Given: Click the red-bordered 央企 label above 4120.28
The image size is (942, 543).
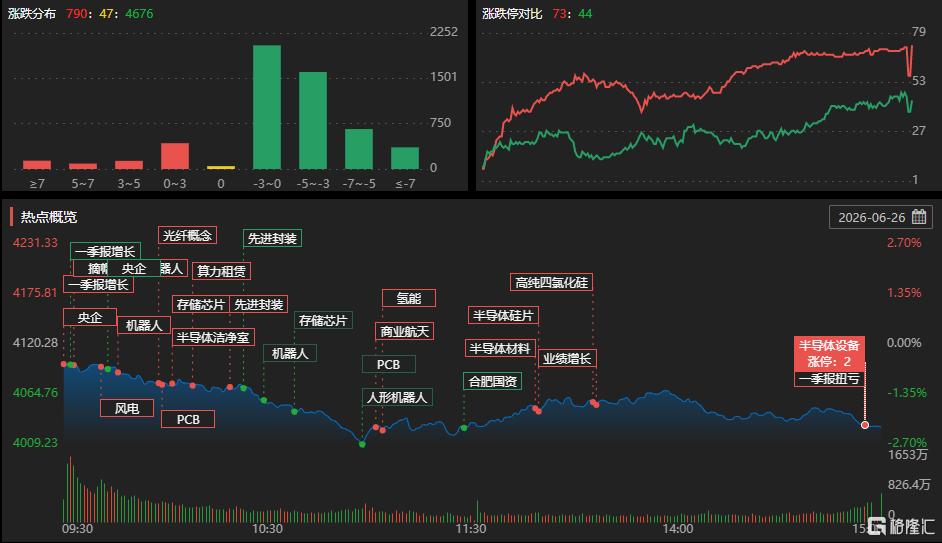Looking at the screenshot, I should (x=90, y=317).
